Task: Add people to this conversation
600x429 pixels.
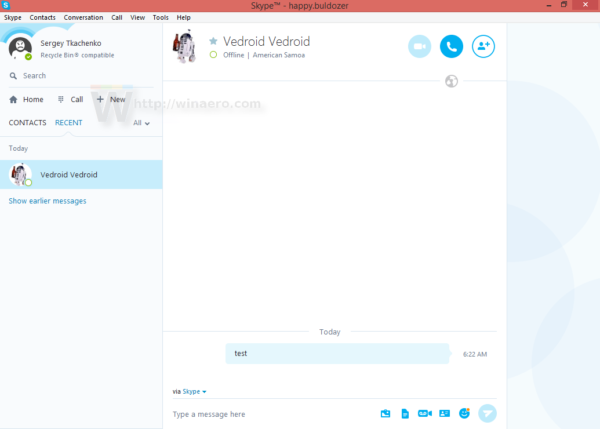Action: (x=483, y=46)
